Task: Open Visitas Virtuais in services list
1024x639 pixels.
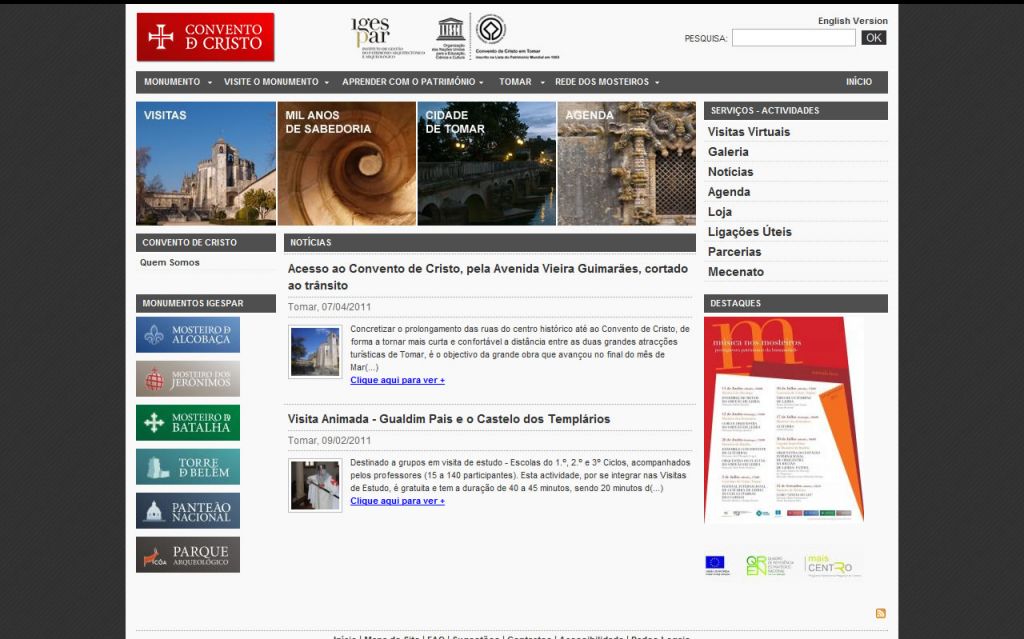Action: click(x=749, y=132)
